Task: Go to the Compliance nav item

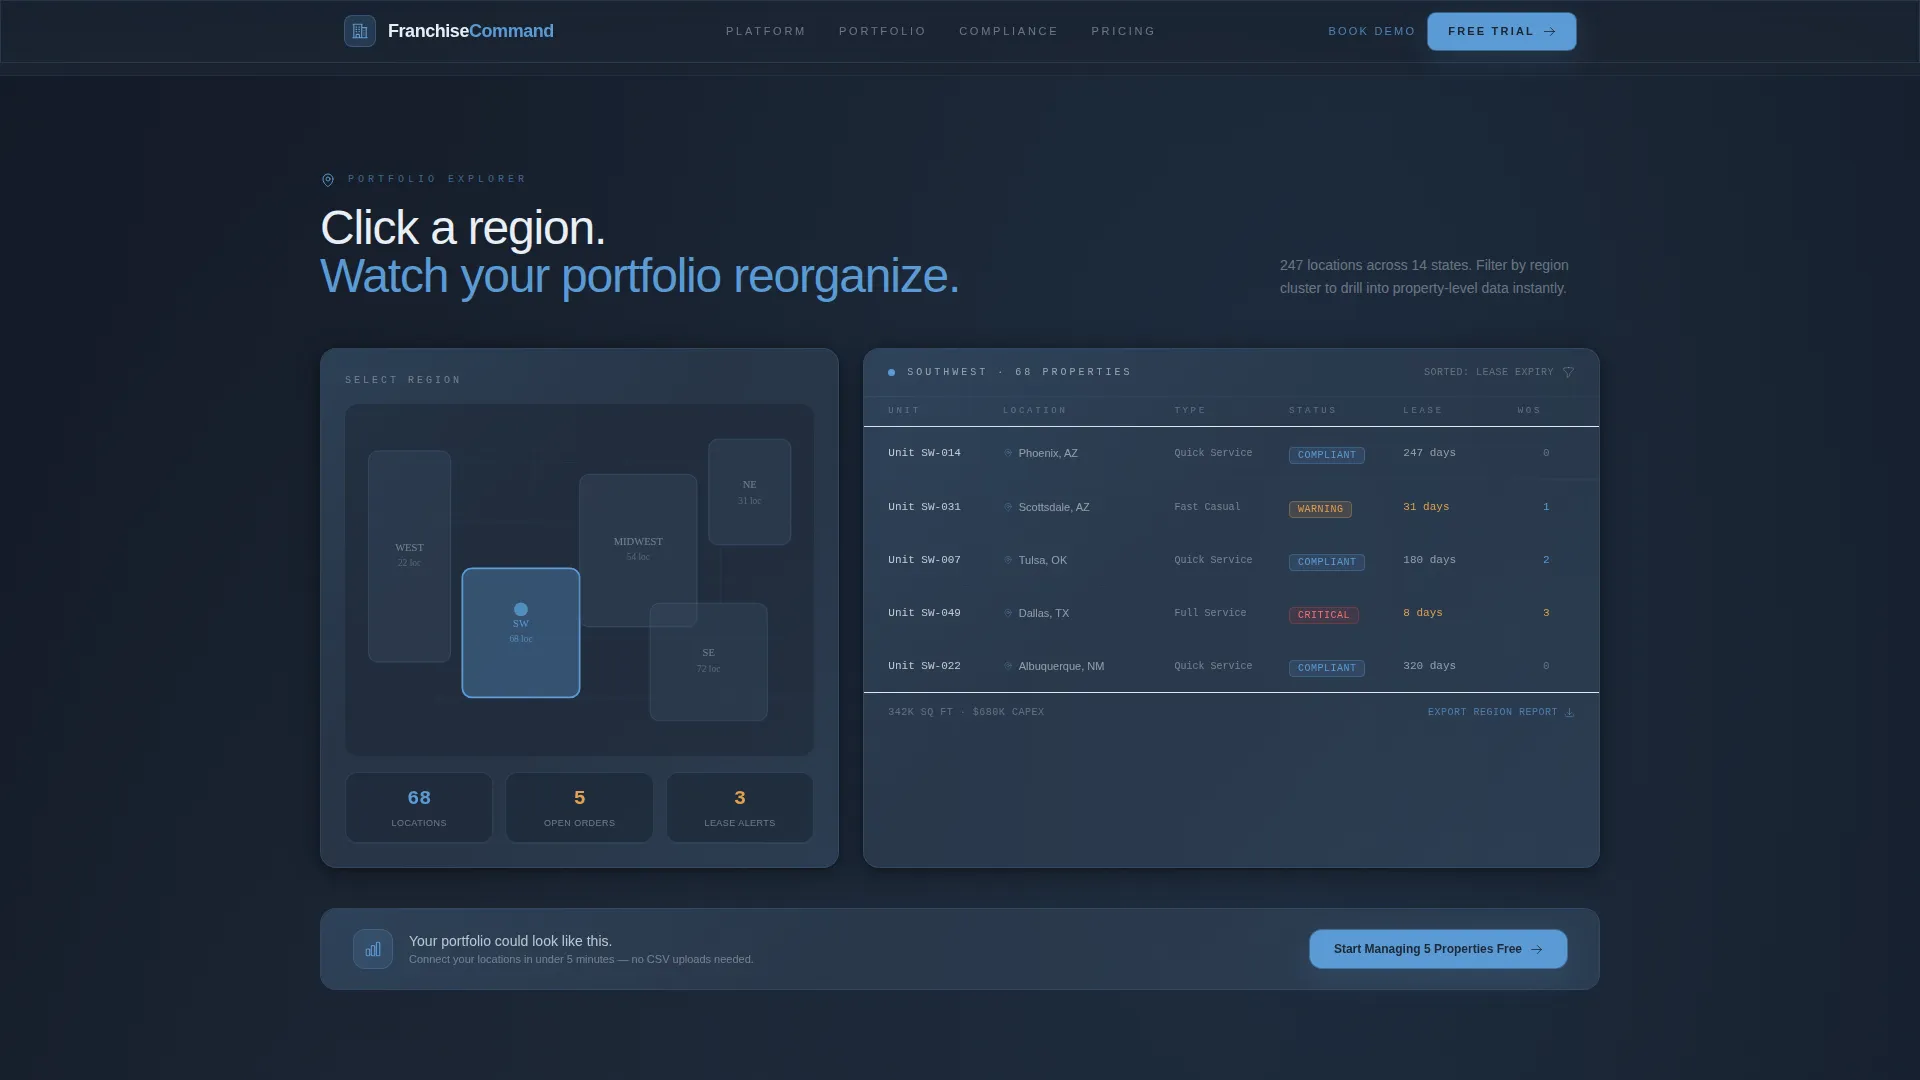Action: coord(1009,31)
